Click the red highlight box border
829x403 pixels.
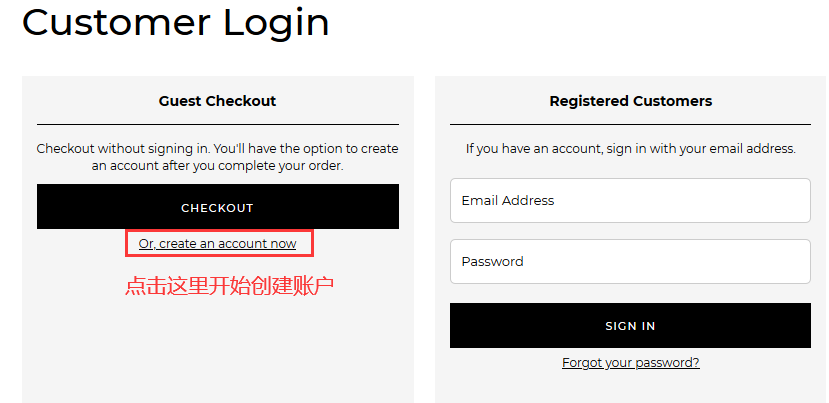pyautogui.click(x=127, y=243)
